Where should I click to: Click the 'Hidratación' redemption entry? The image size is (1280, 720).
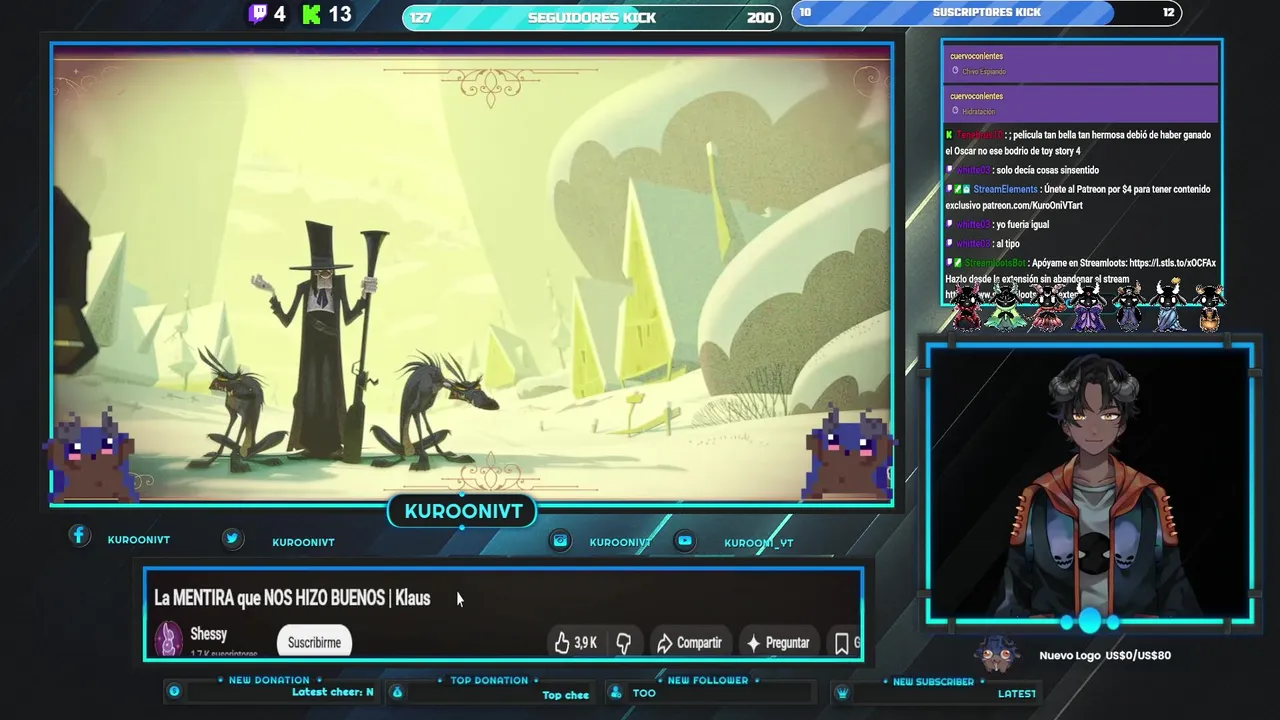[1080, 104]
